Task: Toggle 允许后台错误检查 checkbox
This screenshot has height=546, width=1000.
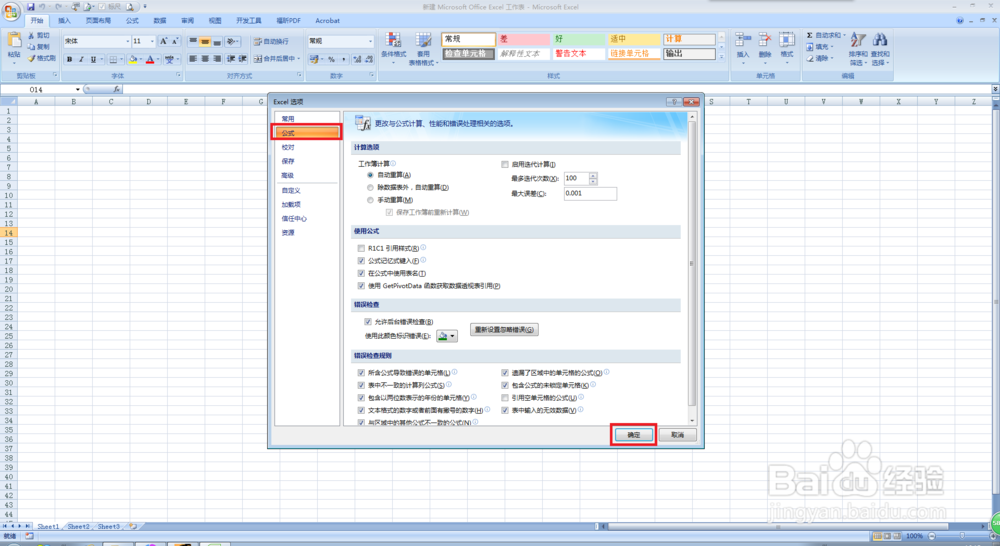Action: pos(367,321)
